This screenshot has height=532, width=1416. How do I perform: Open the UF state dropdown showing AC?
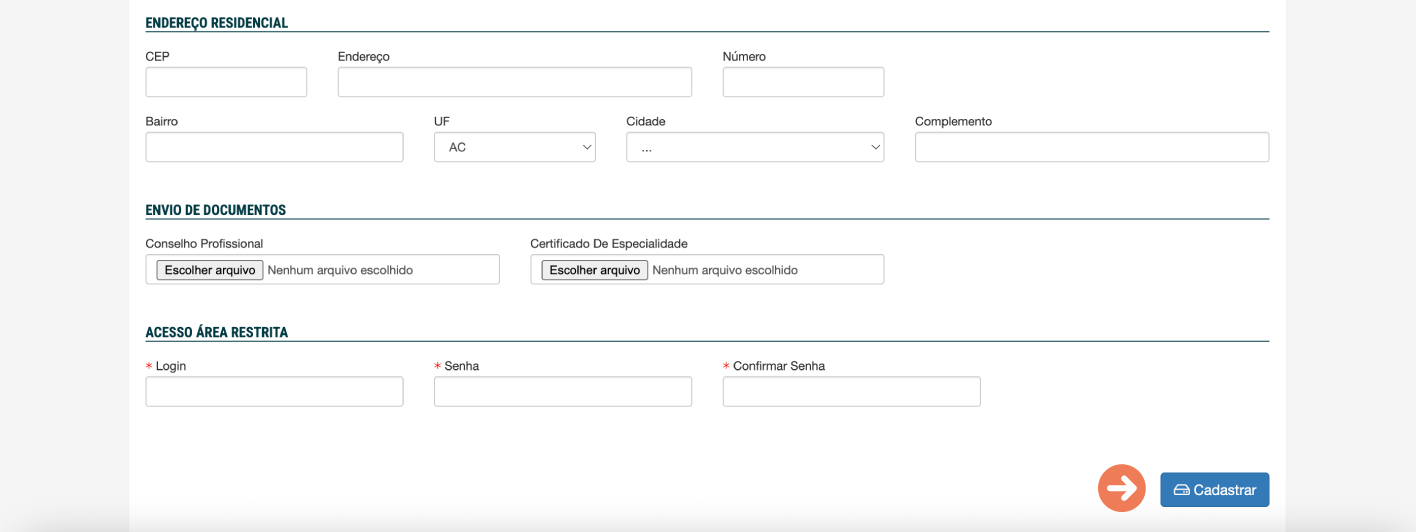(515, 147)
